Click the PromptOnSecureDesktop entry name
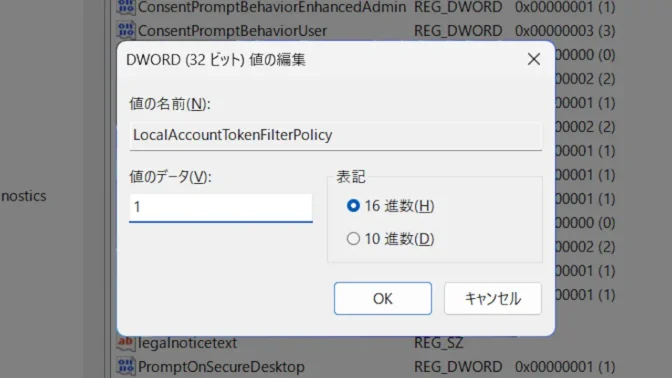This screenshot has height=378, width=672. 221,367
